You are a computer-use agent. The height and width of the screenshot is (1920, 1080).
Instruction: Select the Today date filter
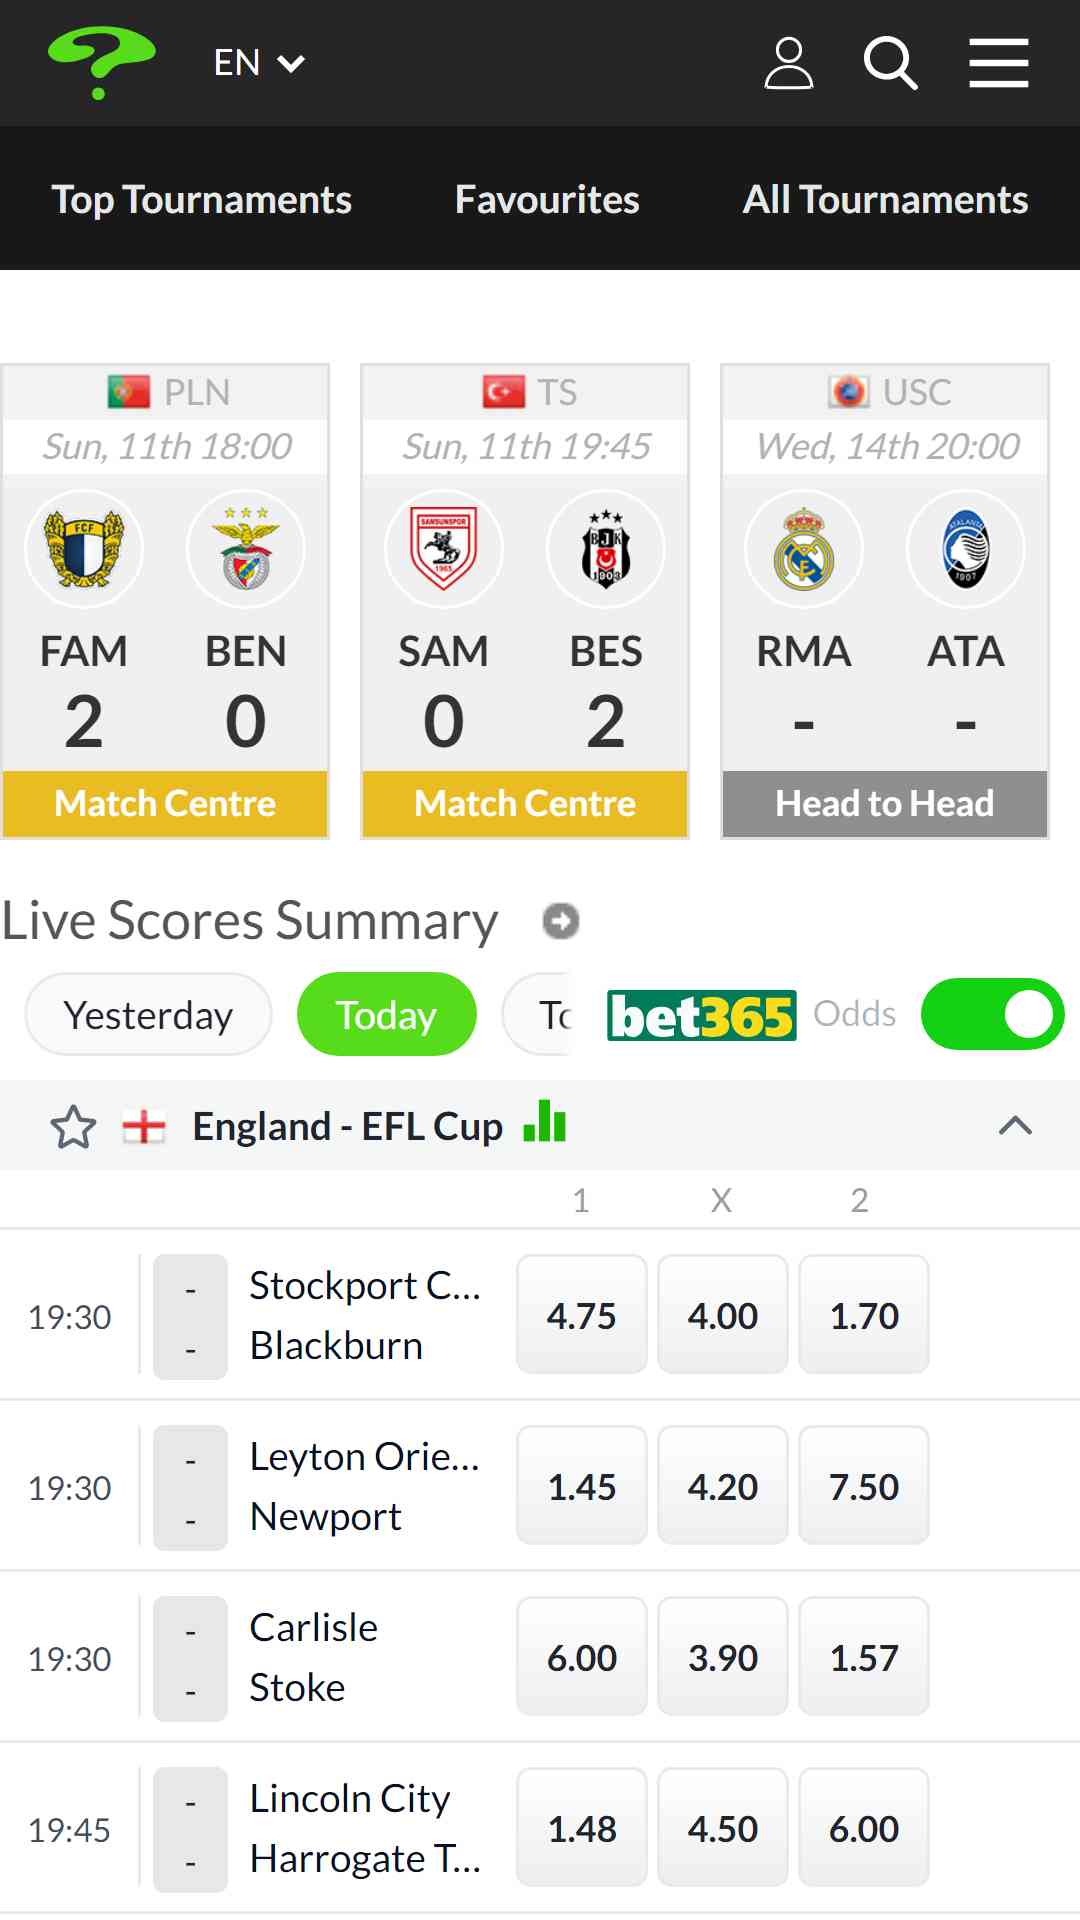[386, 1014]
